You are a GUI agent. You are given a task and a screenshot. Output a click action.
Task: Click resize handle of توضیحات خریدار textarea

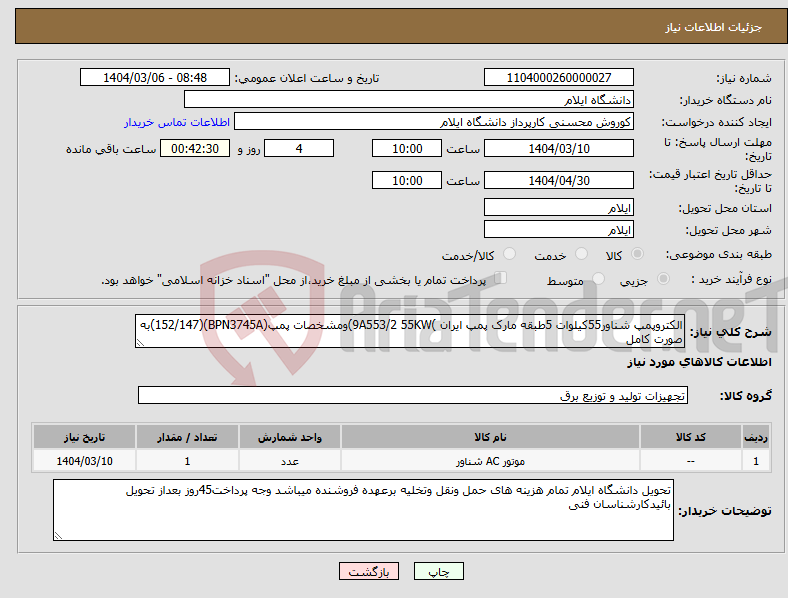click(58, 536)
